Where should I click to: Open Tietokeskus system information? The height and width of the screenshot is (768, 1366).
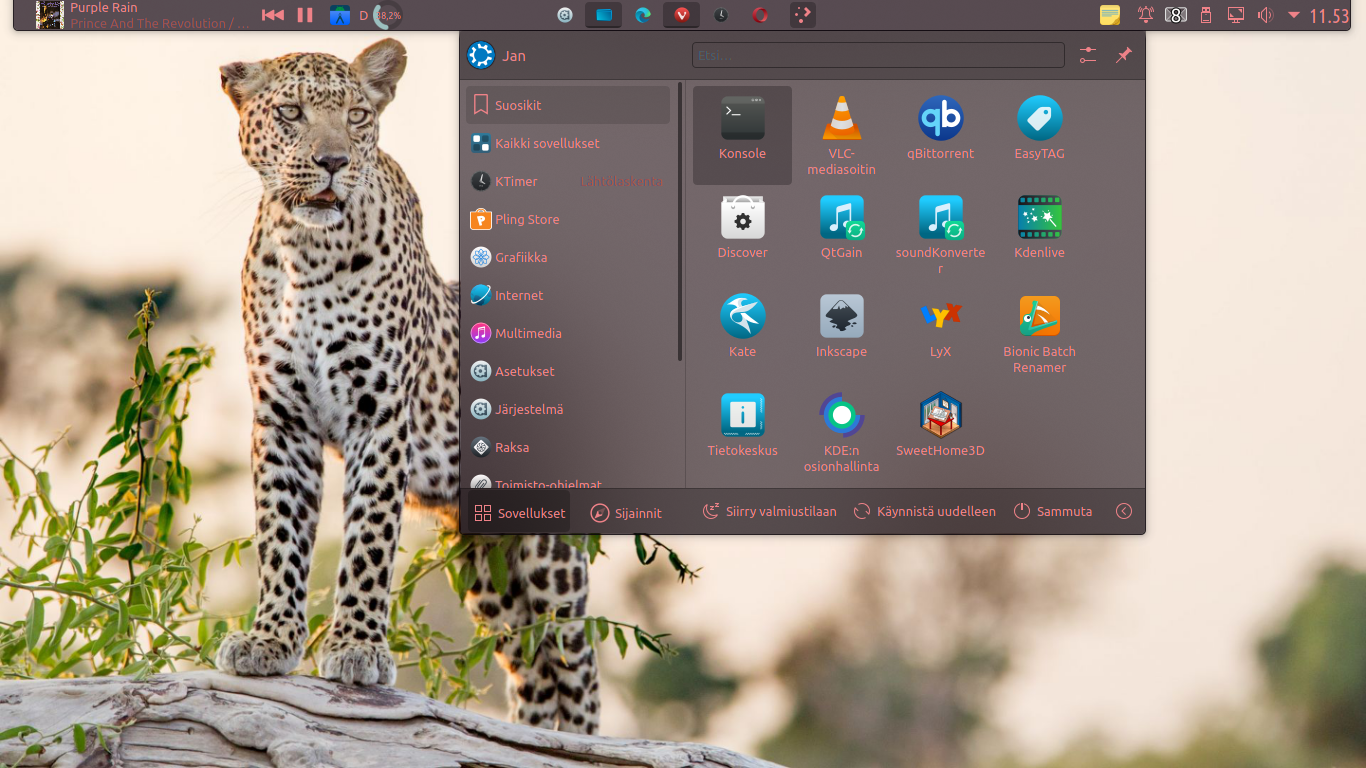[742, 417]
